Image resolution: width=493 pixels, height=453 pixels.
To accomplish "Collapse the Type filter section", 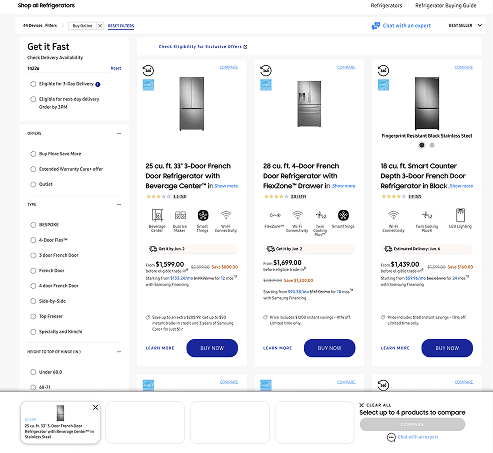I will [x=119, y=205].
